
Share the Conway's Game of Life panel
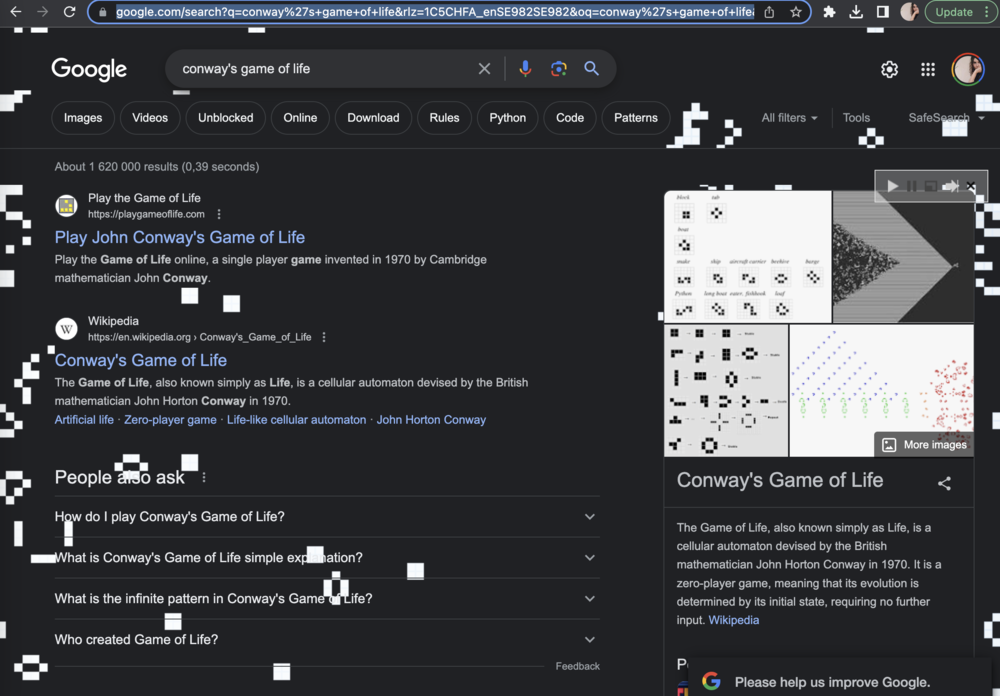click(x=945, y=484)
